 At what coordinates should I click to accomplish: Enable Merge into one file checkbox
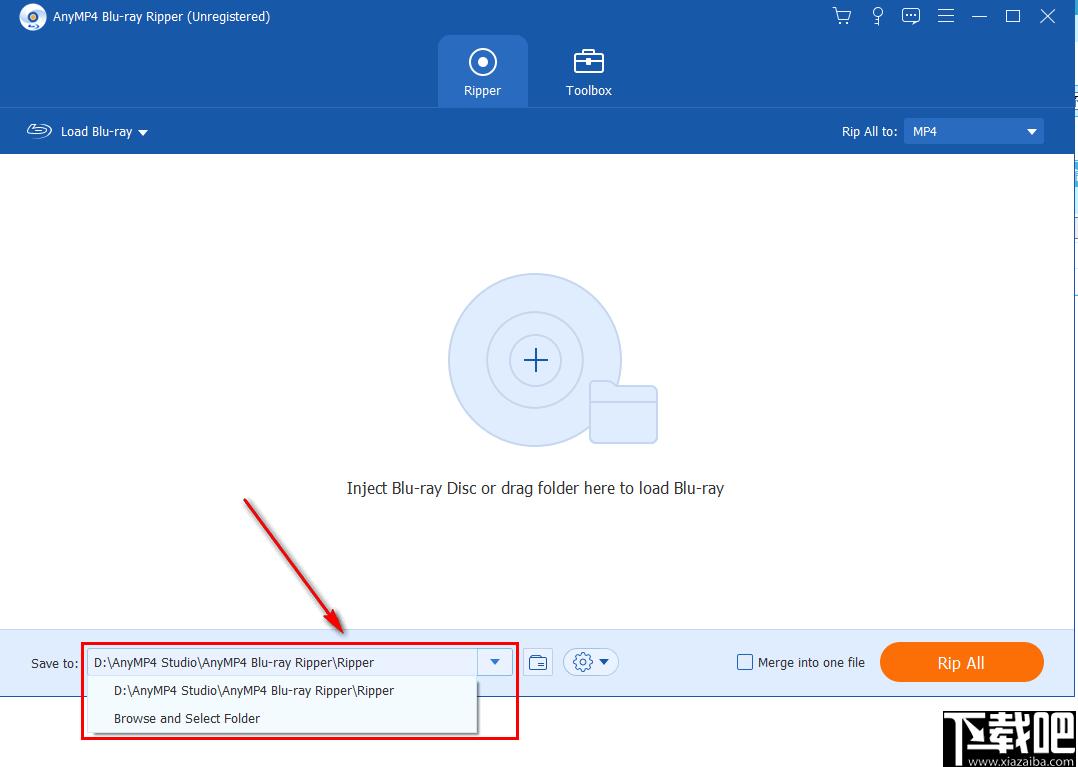tap(745, 663)
